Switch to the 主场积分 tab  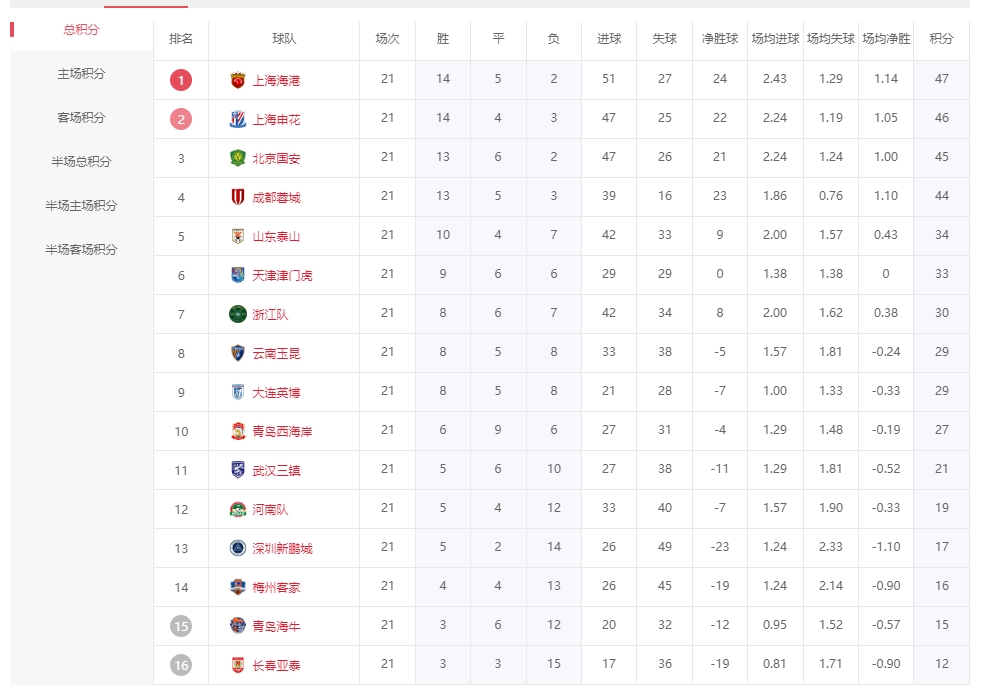pos(81,74)
